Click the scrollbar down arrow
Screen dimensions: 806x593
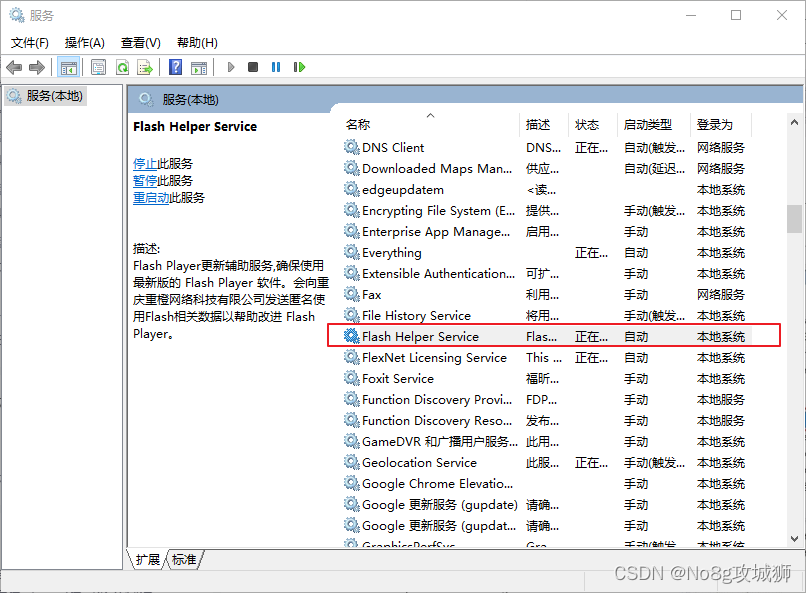(794, 539)
